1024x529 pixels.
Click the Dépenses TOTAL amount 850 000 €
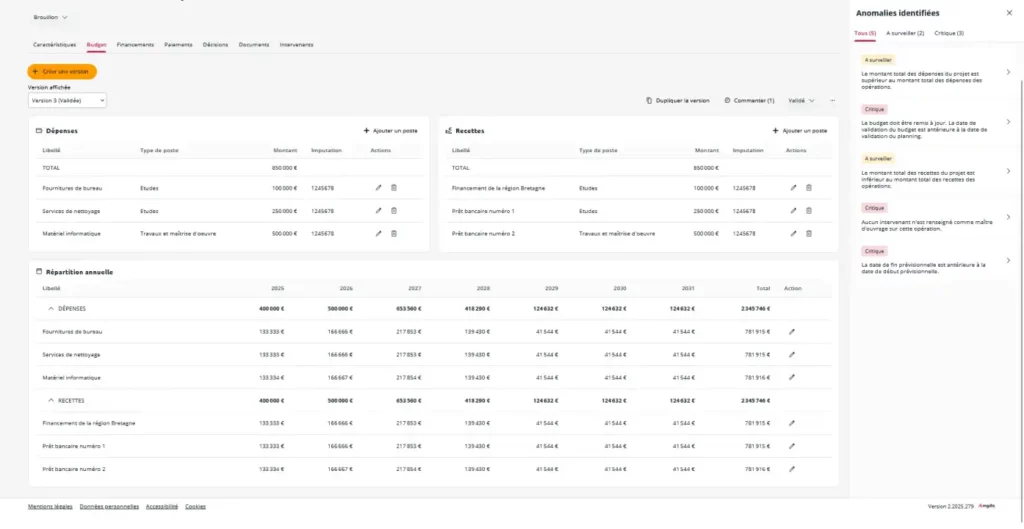284,168
